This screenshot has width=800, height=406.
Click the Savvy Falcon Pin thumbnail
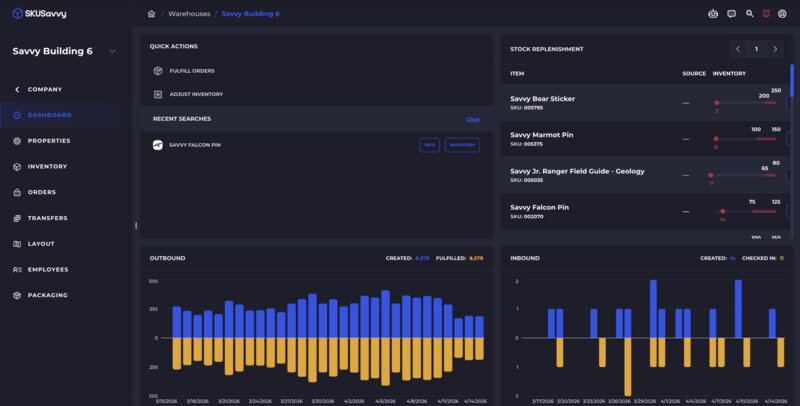[x=158, y=145]
